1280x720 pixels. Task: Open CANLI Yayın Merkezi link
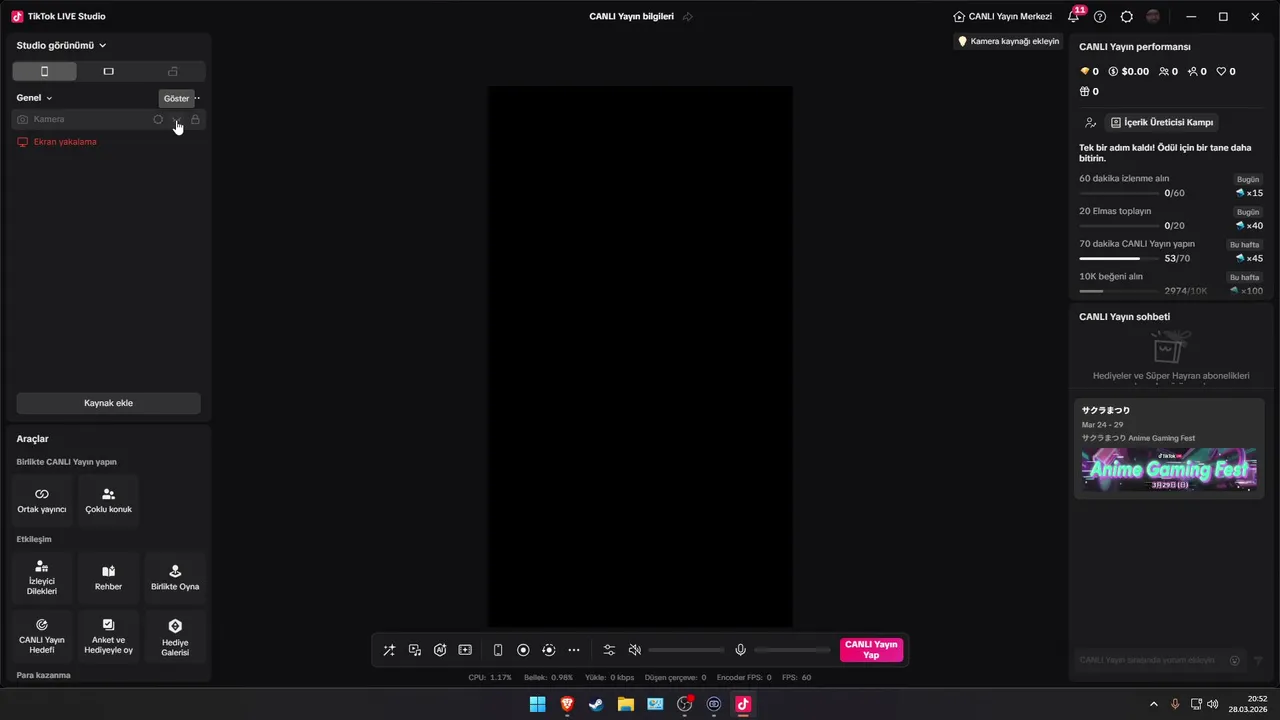coord(1002,16)
